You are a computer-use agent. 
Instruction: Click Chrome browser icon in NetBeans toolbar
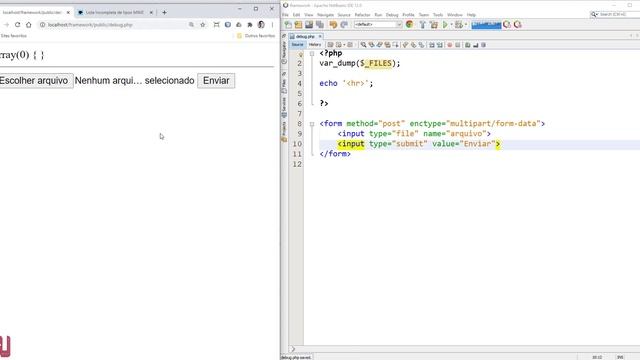click(x=409, y=24)
